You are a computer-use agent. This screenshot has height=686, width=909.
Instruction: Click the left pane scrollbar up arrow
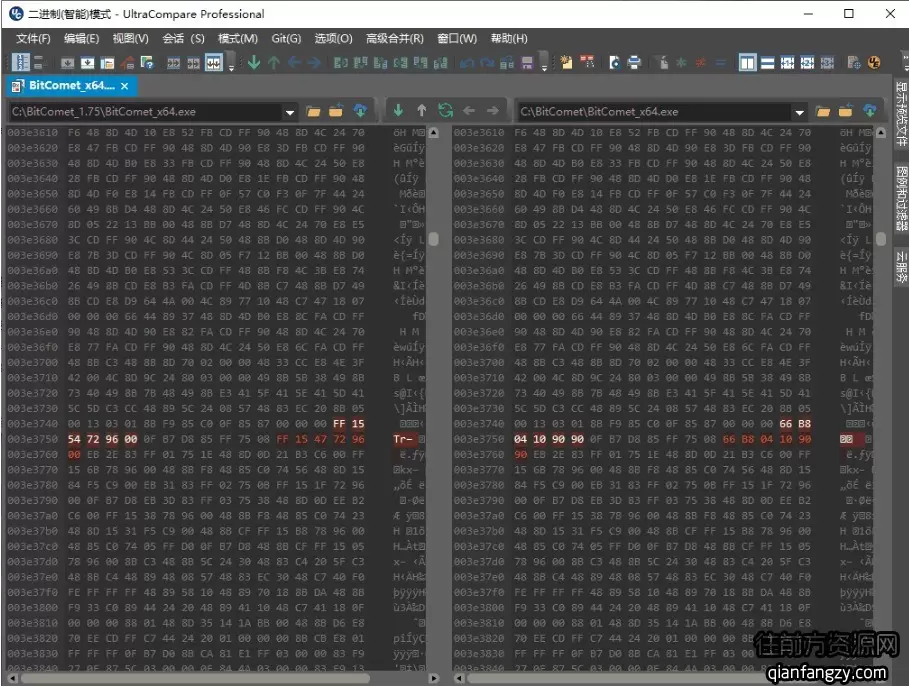pos(433,133)
